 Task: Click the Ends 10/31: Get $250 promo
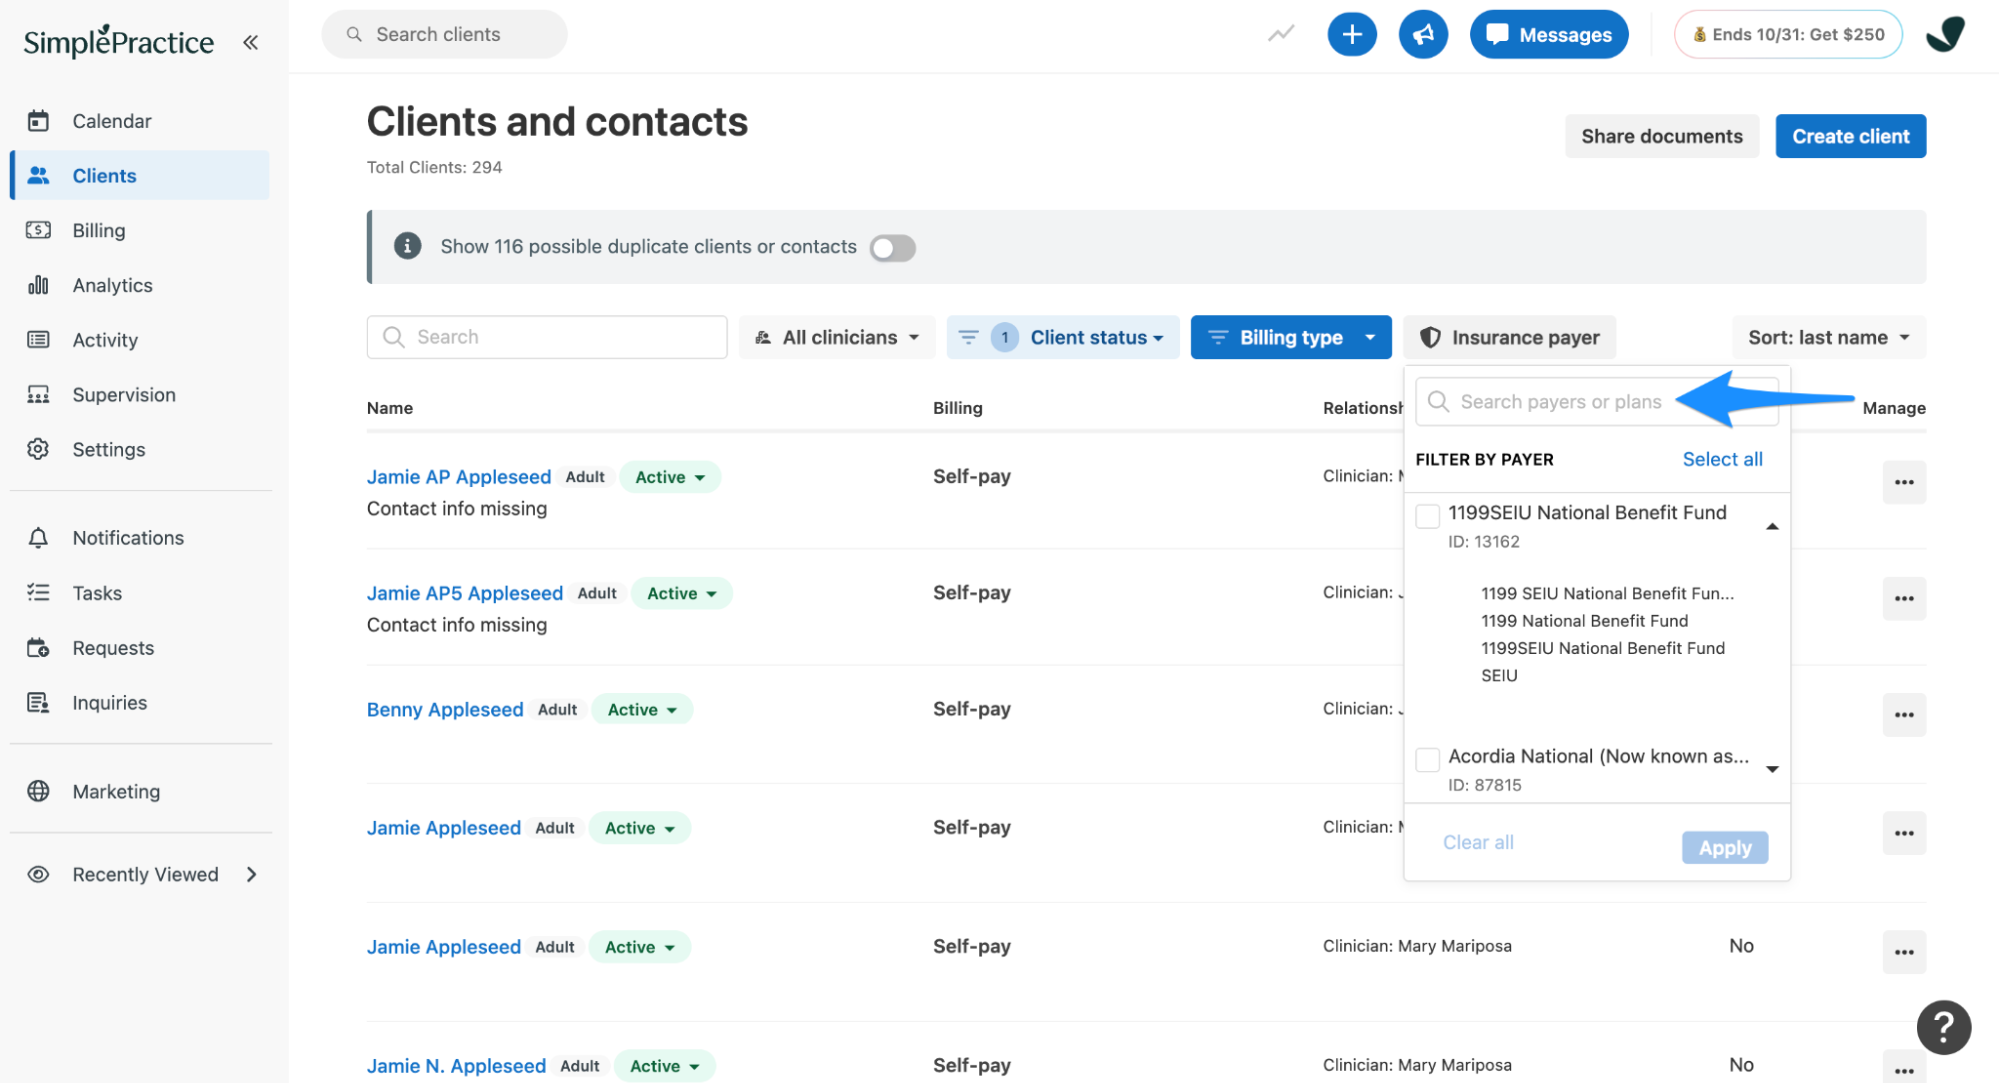(x=1788, y=35)
